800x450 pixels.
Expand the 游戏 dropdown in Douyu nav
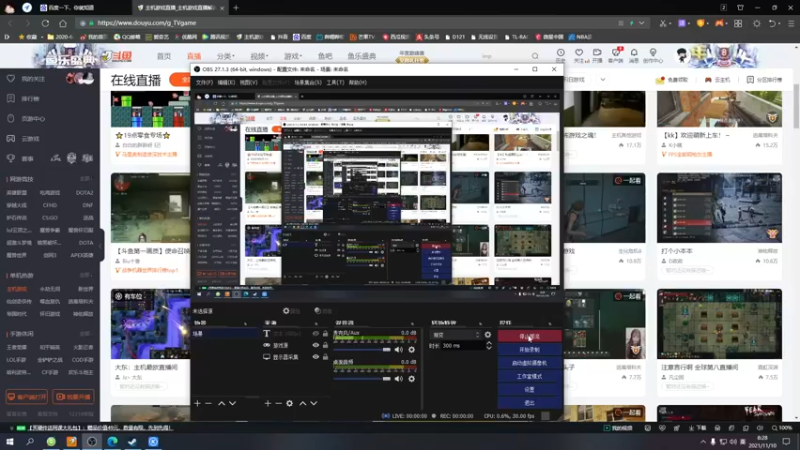[293, 56]
